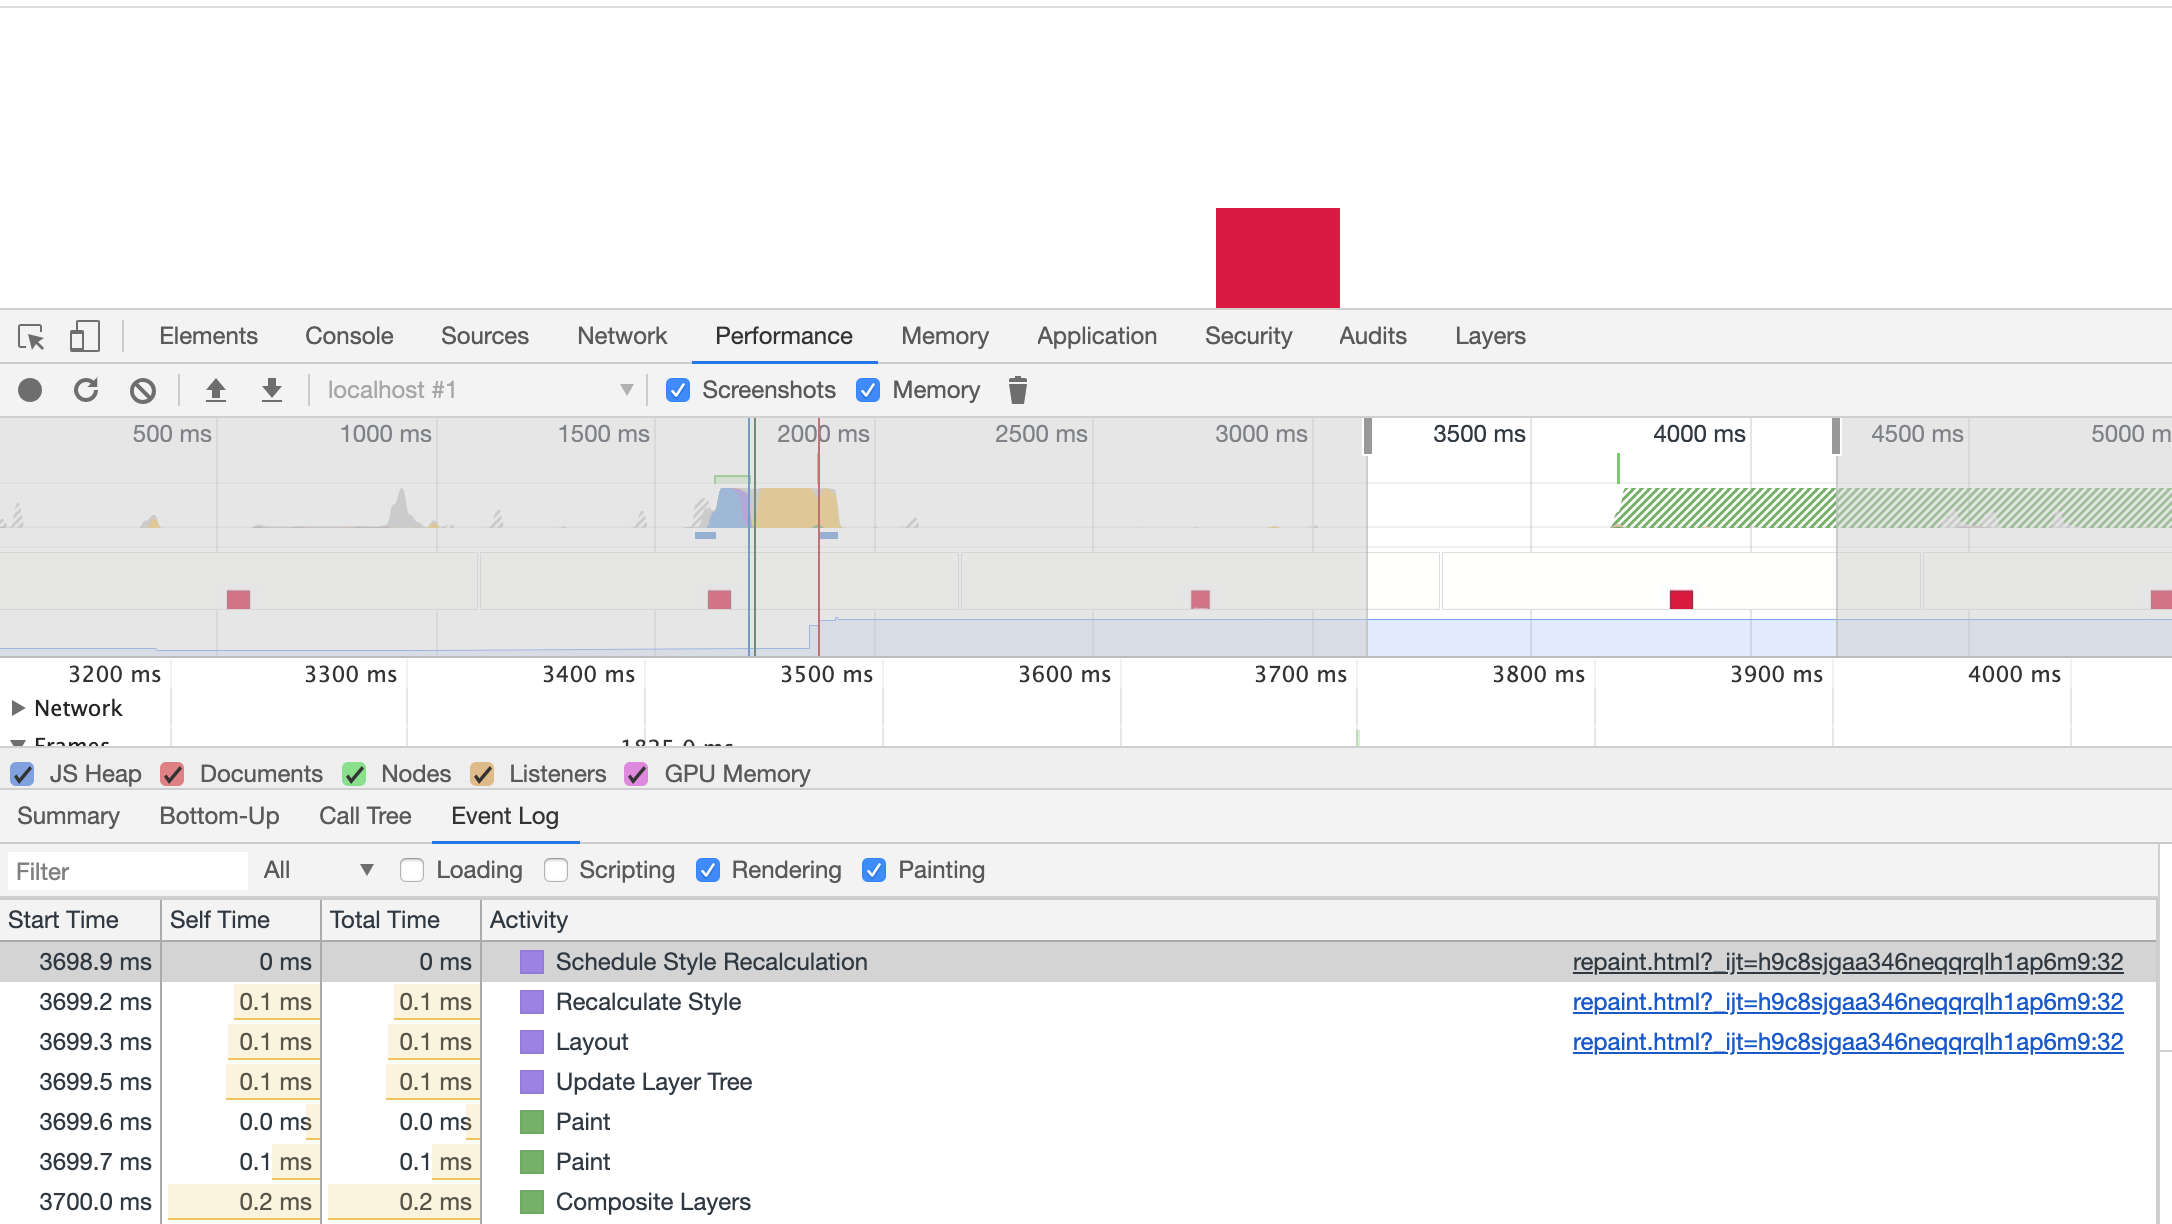Expand the Network track
This screenshot has width=2172, height=1224.
(18, 708)
